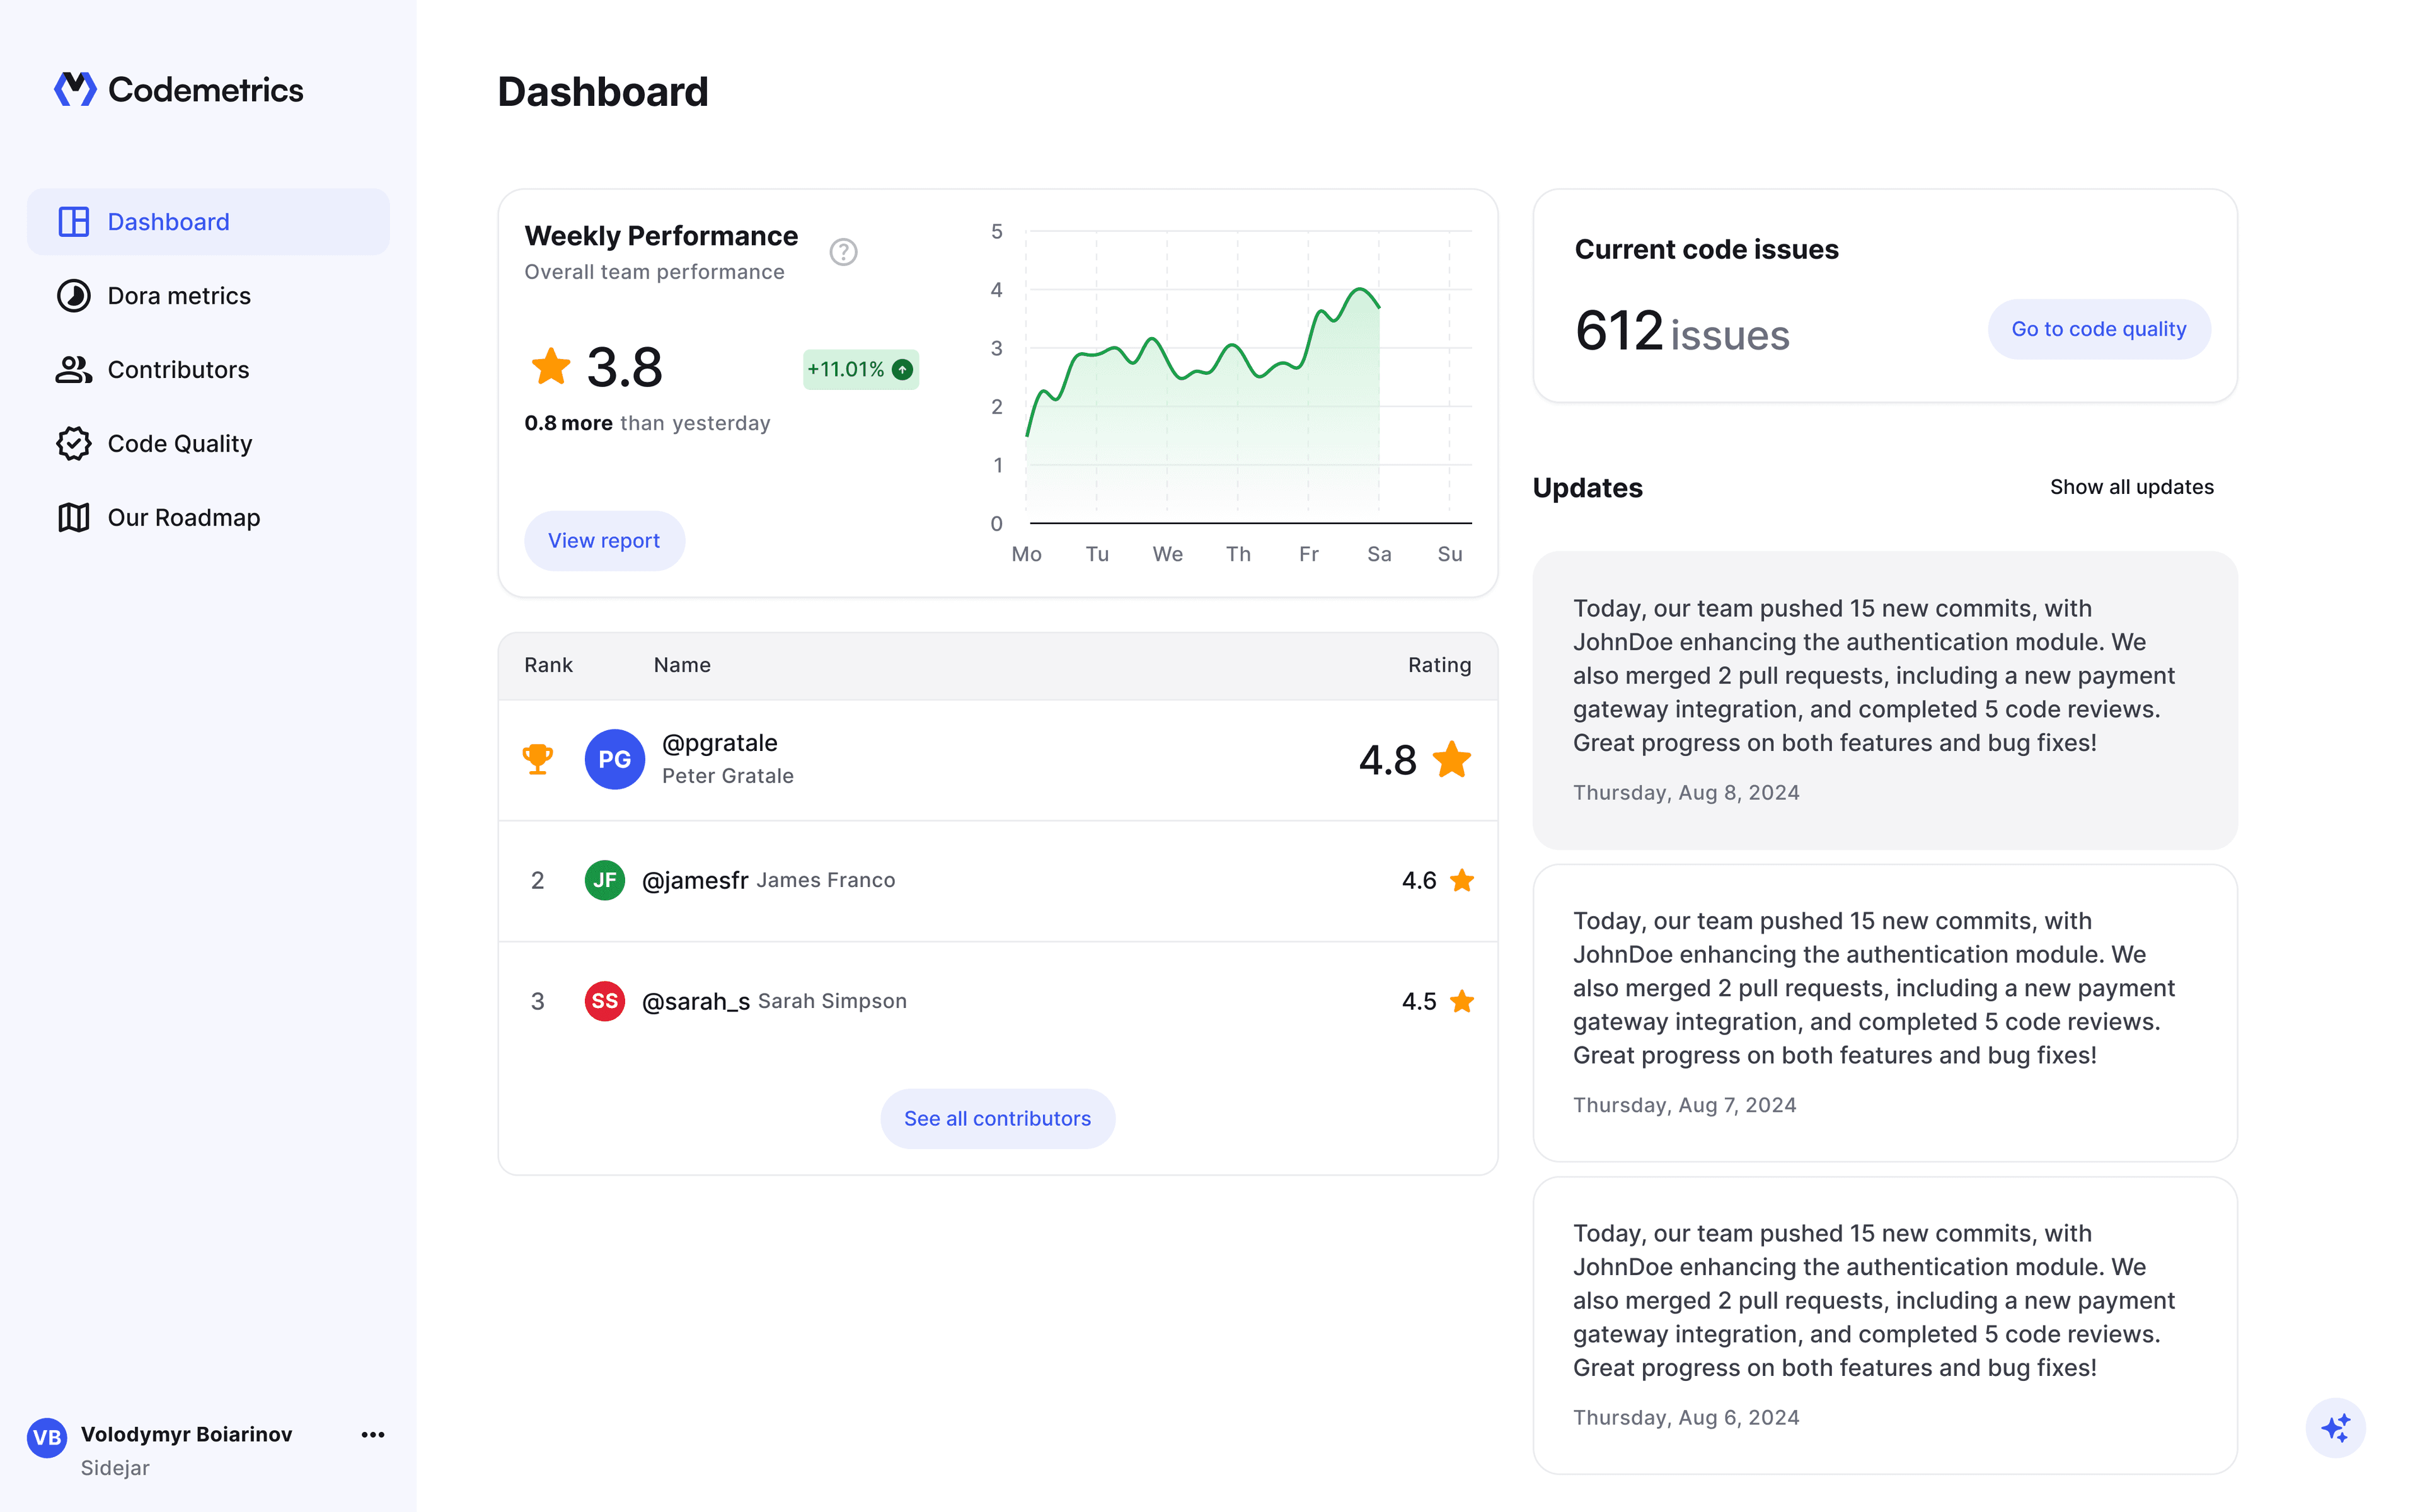This screenshot has height=1512, width=2420.
Task: Click the Go to code quality button
Action: 2099,328
